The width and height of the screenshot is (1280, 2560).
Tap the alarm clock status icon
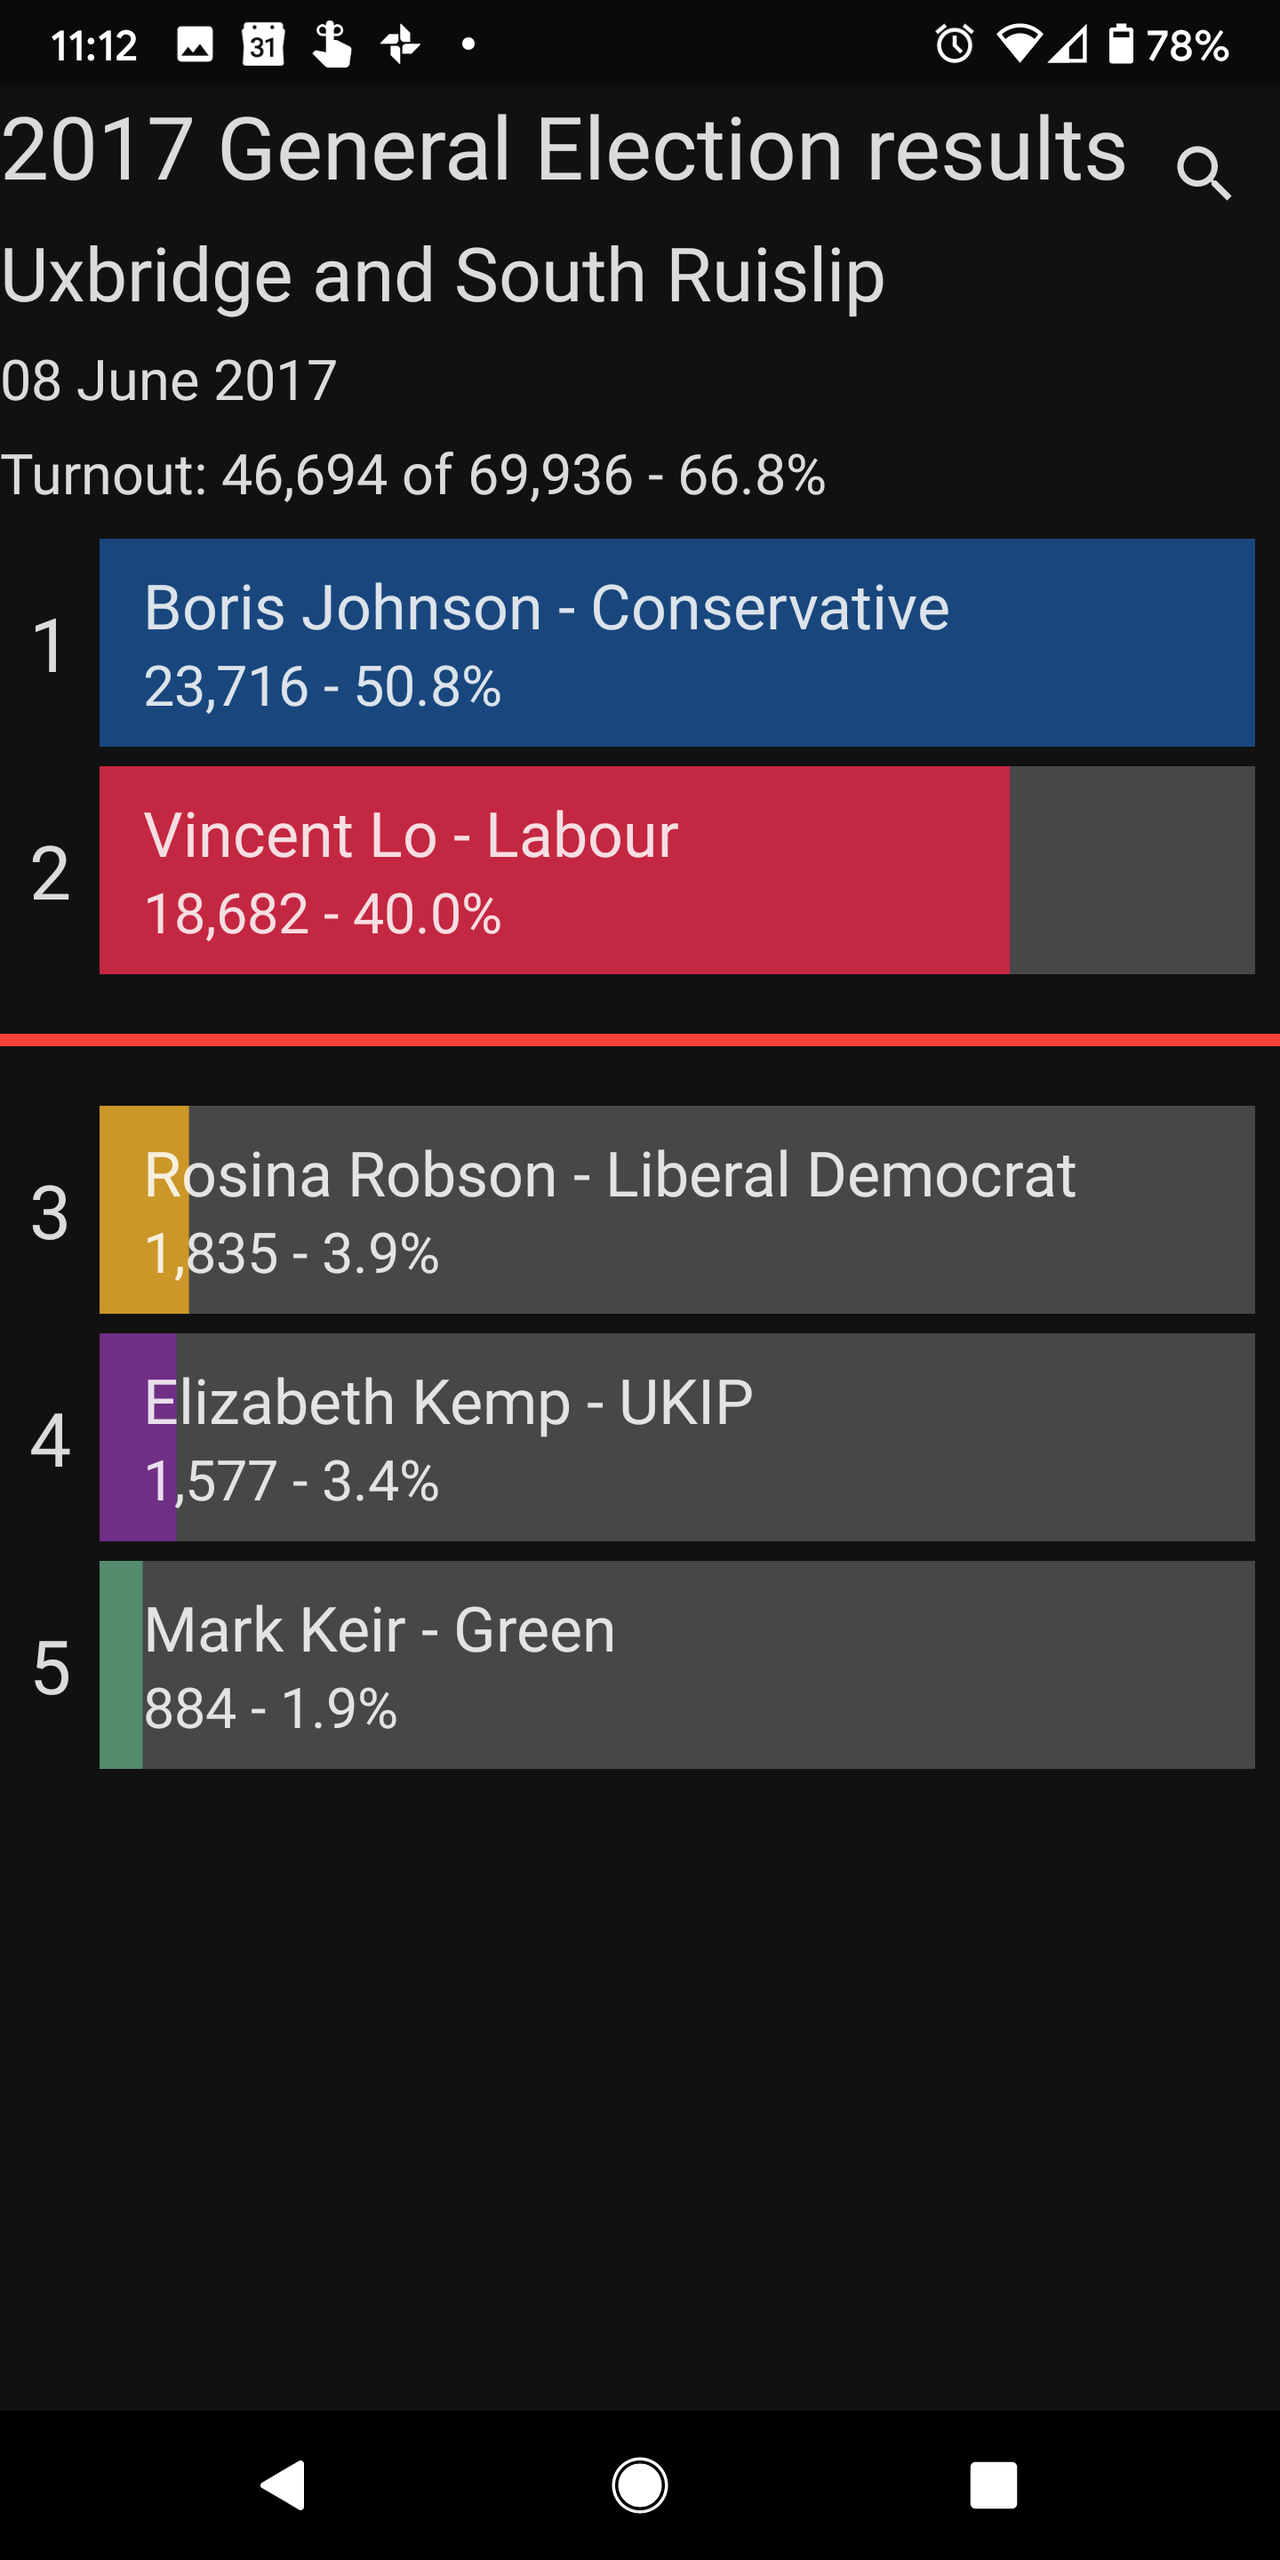pos(954,45)
